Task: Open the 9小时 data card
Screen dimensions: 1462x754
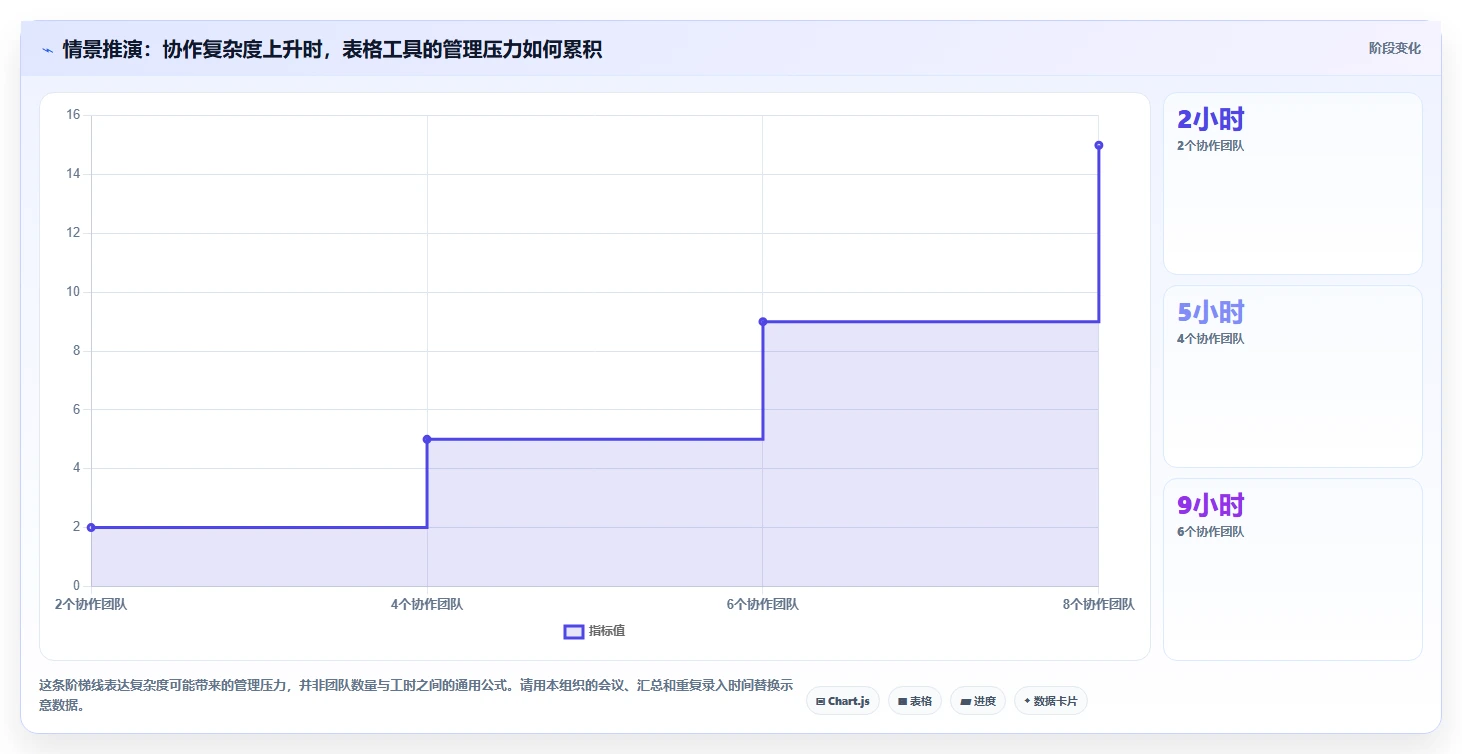Action: pyautogui.click(x=1292, y=569)
